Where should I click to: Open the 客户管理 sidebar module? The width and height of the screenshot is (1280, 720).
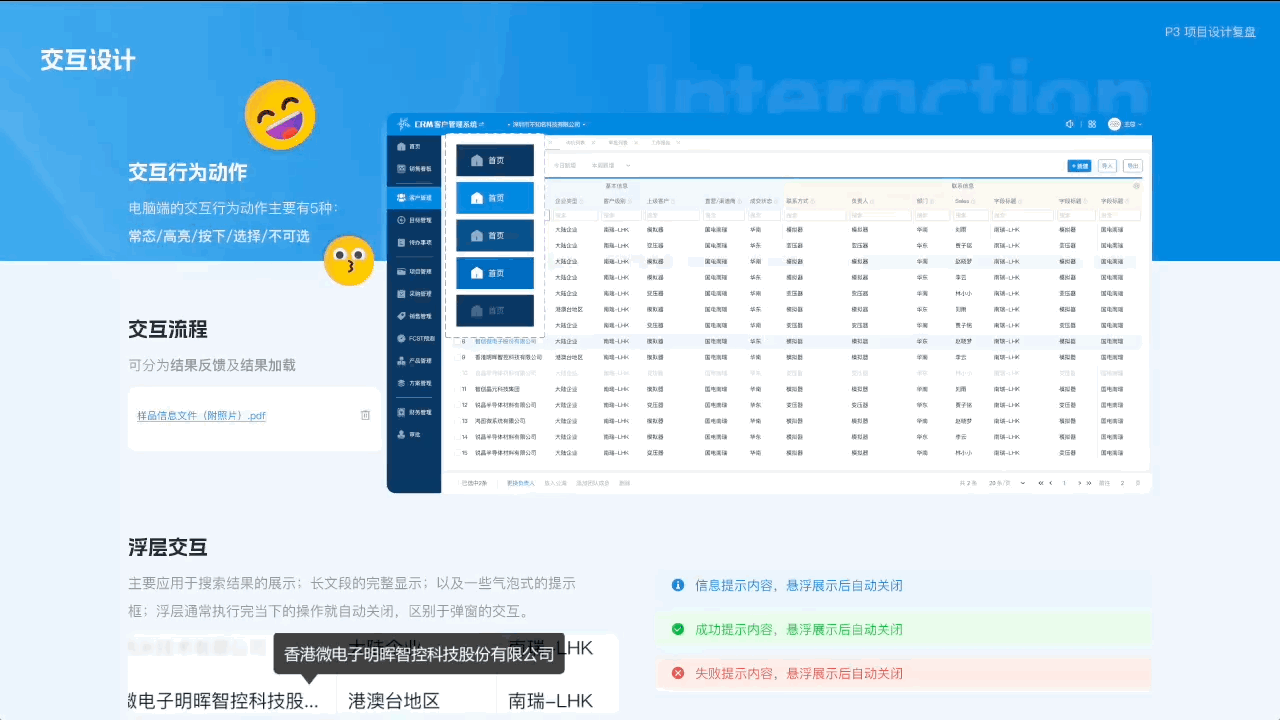coord(413,199)
